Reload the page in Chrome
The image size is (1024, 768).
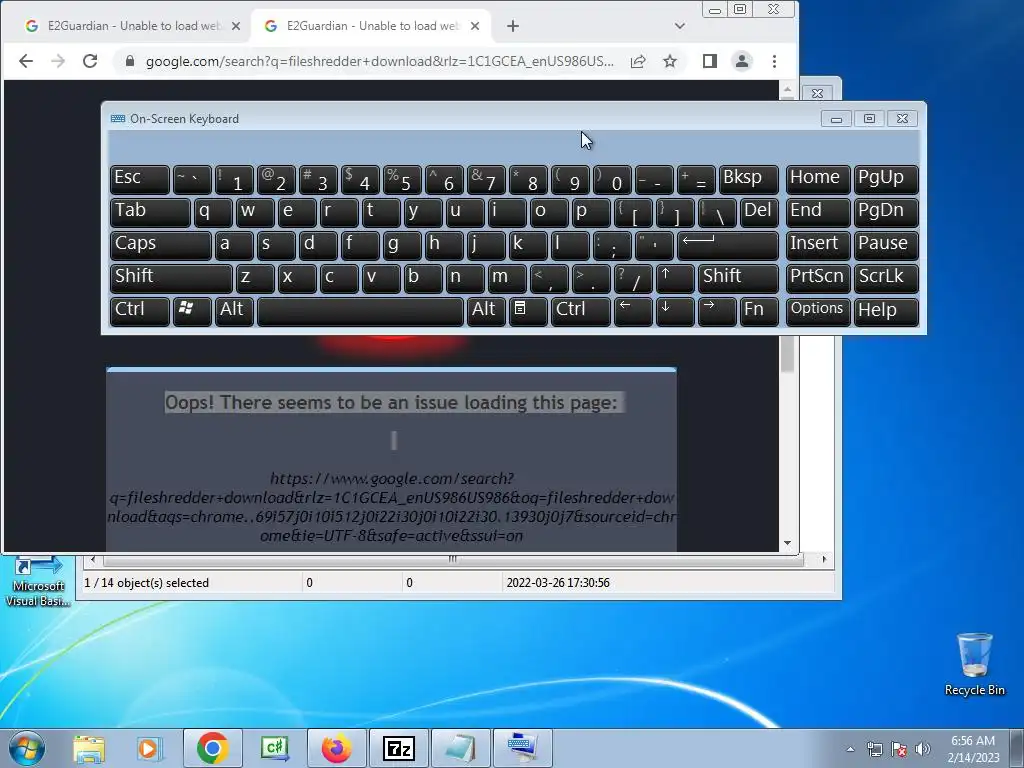(90, 61)
